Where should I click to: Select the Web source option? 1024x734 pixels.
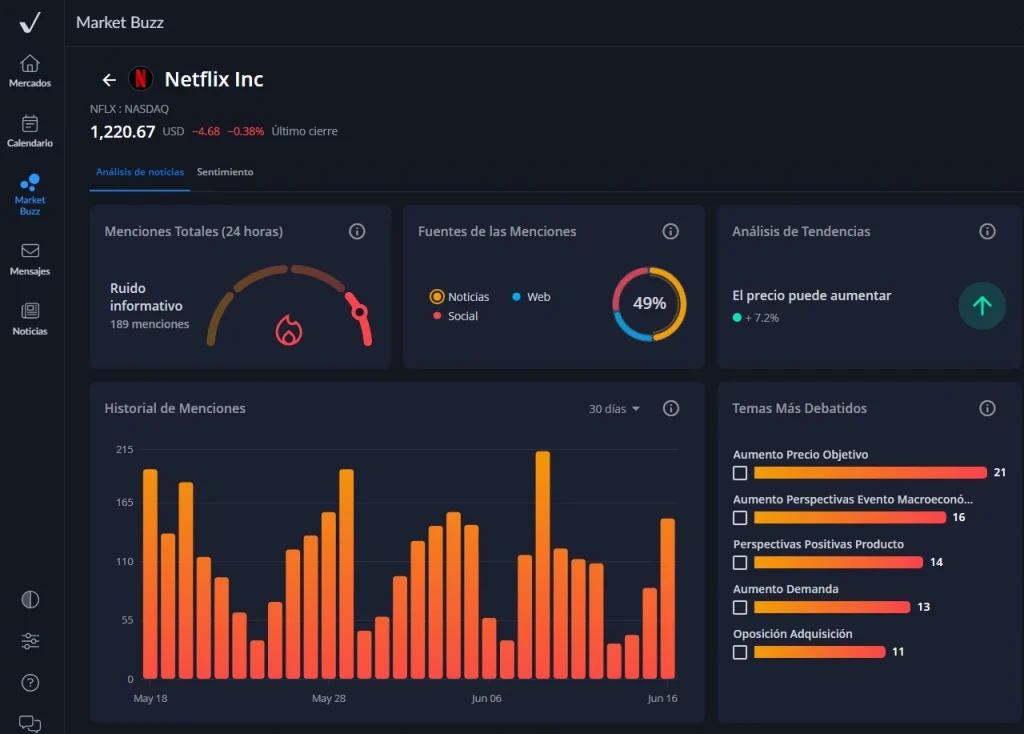click(x=532, y=296)
